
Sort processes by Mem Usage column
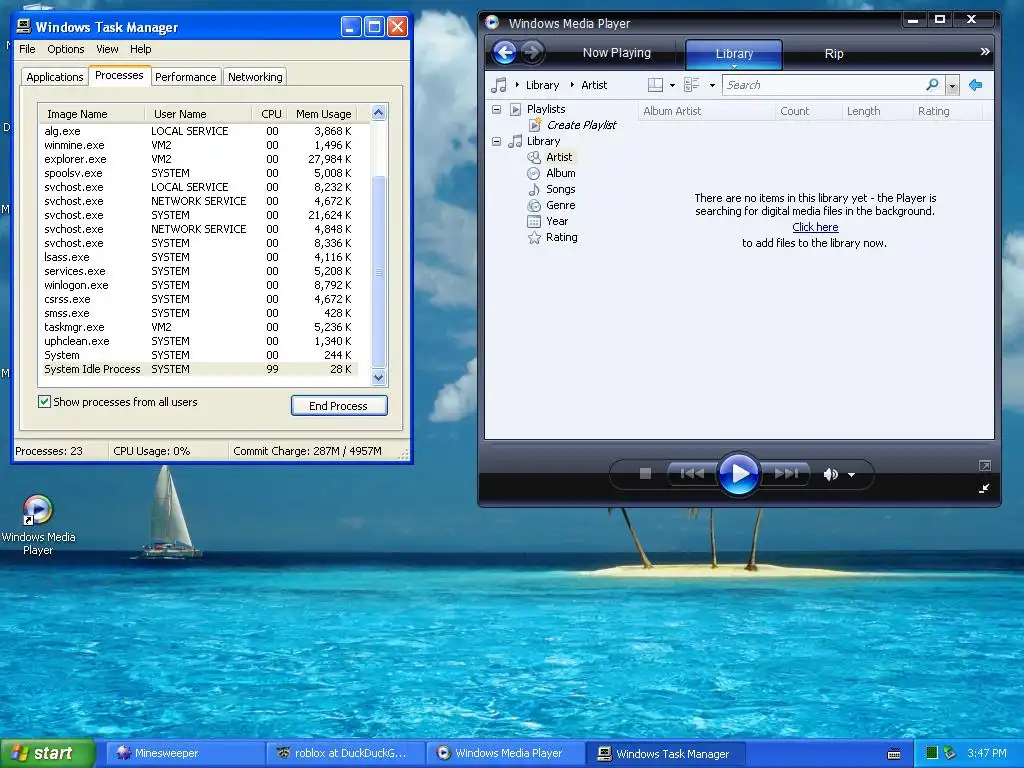tap(323, 114)
